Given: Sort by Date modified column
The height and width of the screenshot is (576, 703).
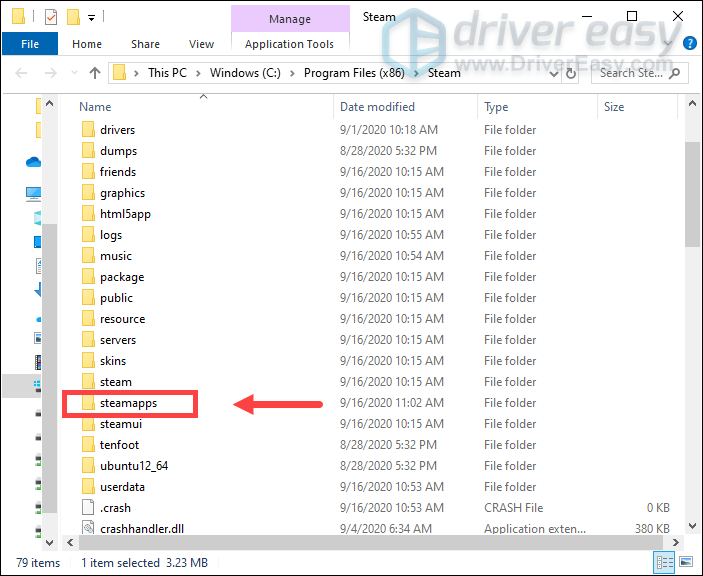Looking at the screenshot, I should (377, 107).
